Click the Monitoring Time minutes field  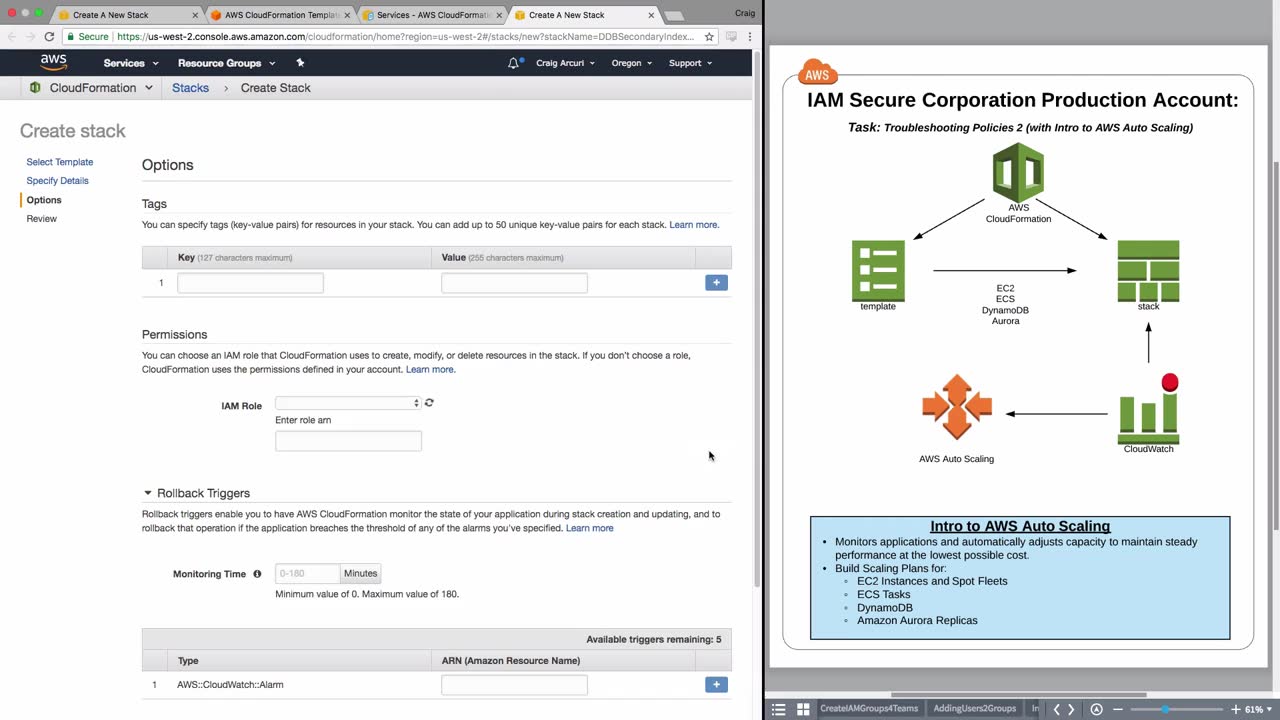(308, 574)
